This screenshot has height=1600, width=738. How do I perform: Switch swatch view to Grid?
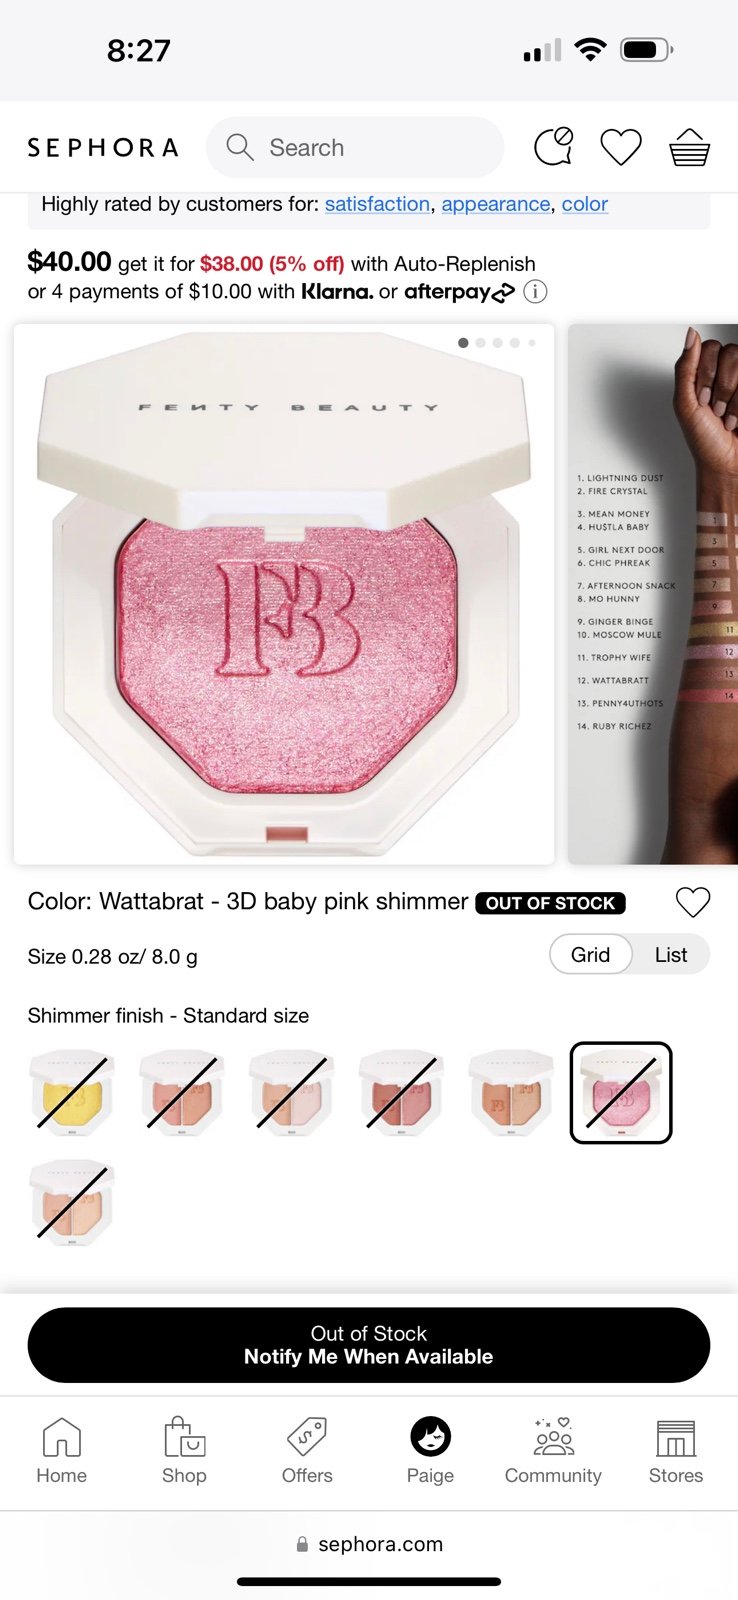(x=591, y=955)
